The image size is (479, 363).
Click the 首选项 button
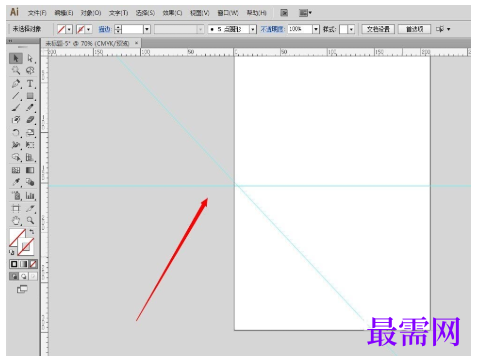click(415, 29)
